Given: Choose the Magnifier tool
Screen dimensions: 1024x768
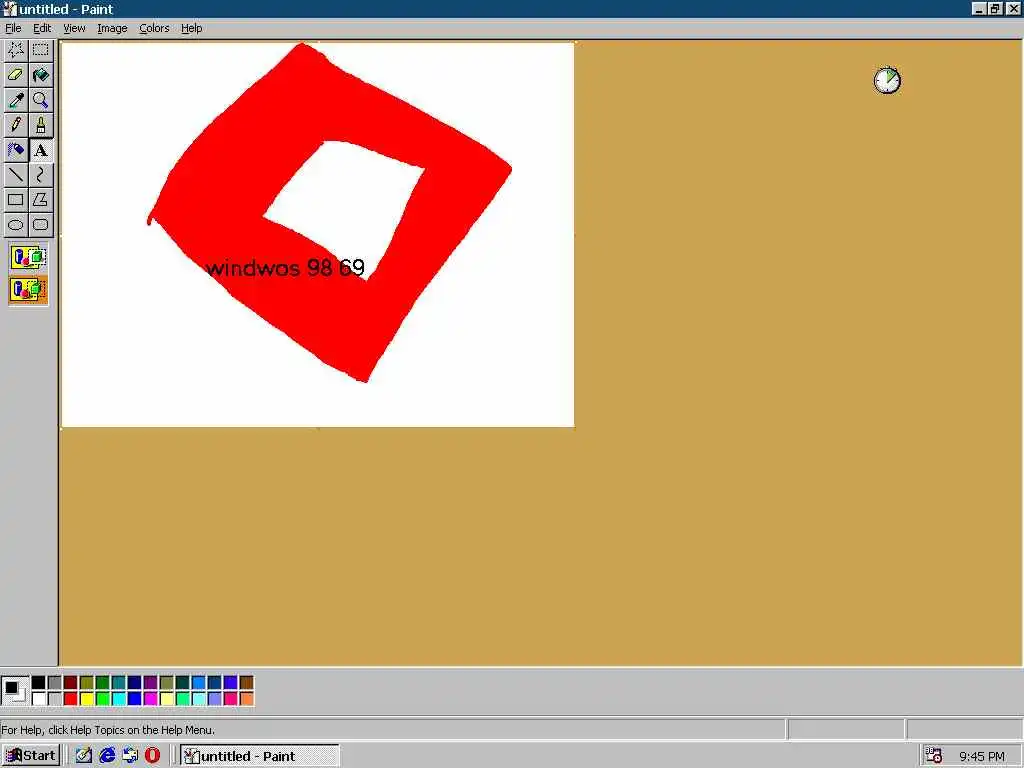Looking at the screenshot, I should [x=40, y=100].
